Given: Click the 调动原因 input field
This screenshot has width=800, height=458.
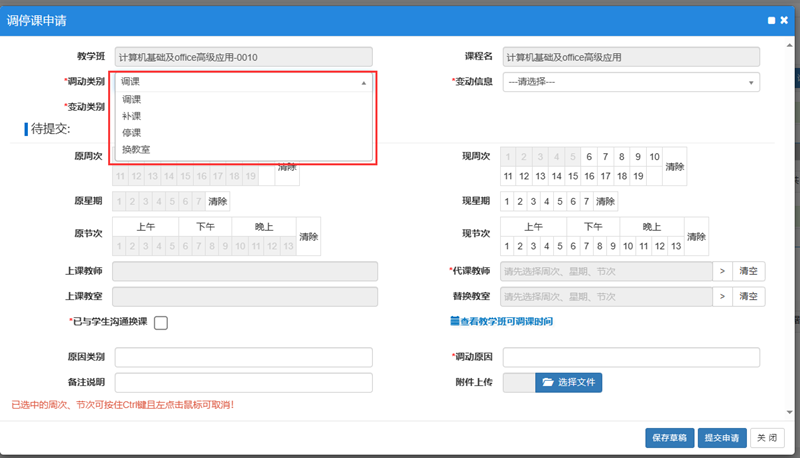Looking at the screenshot, I should 630,358.
